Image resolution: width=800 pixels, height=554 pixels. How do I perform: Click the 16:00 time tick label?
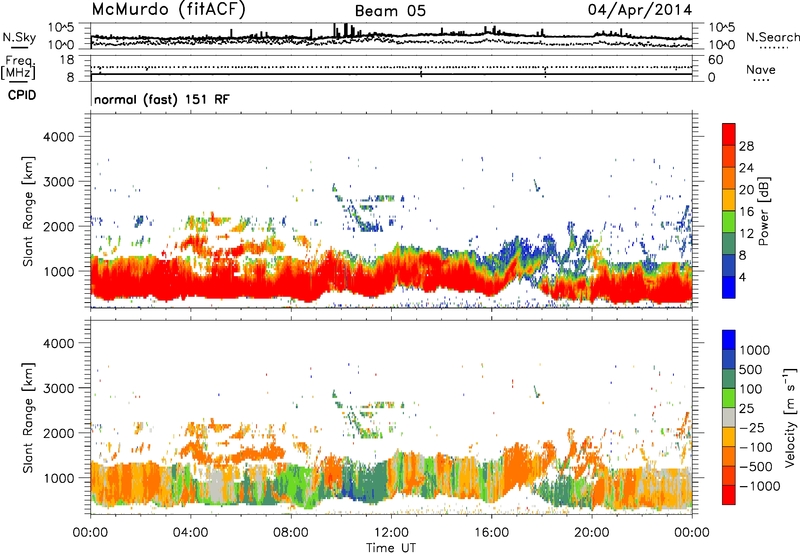pyautogui.click(x=491, y=533)
